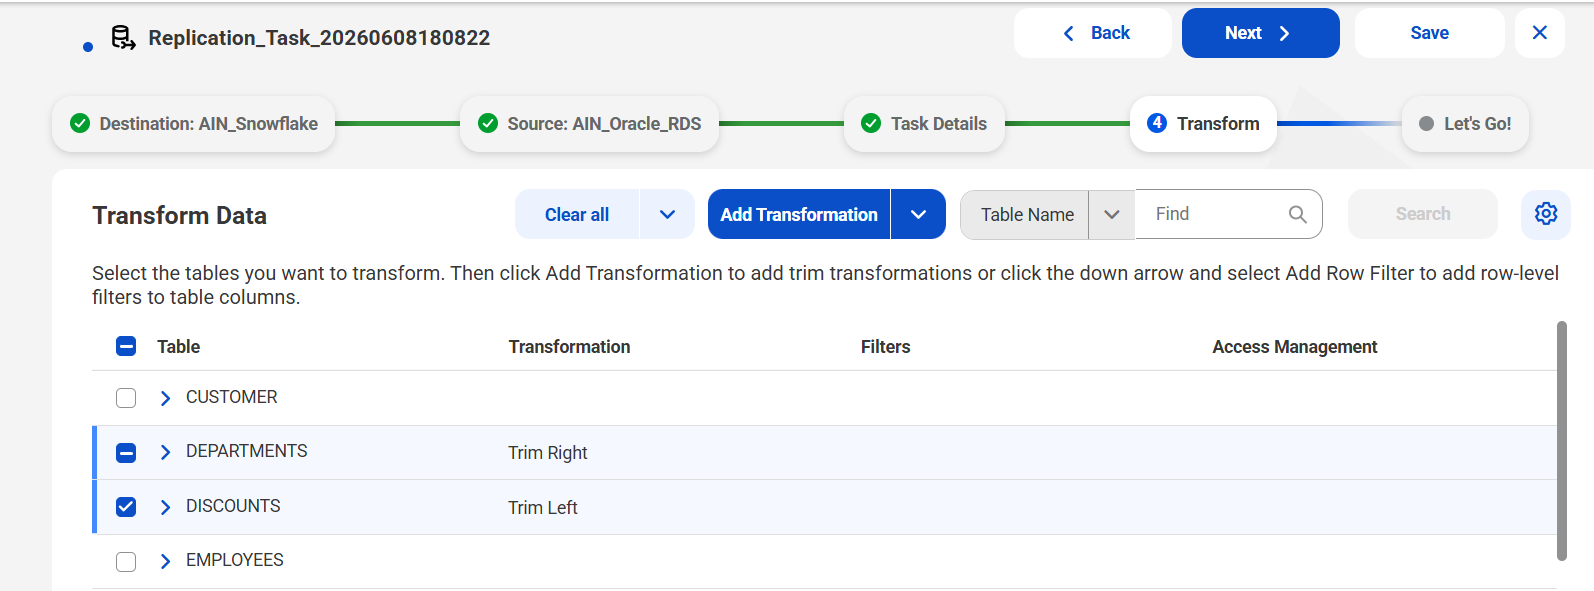This screenshot has height=591, width=1594.
Task: Click the number 4 badge on Transform step
Action: click(1157, 123)
